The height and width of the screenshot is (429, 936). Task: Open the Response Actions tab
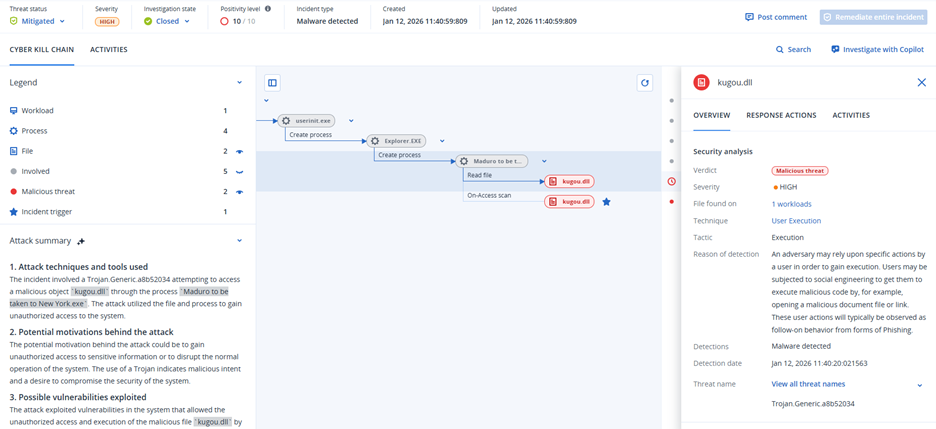click(781, 115)
